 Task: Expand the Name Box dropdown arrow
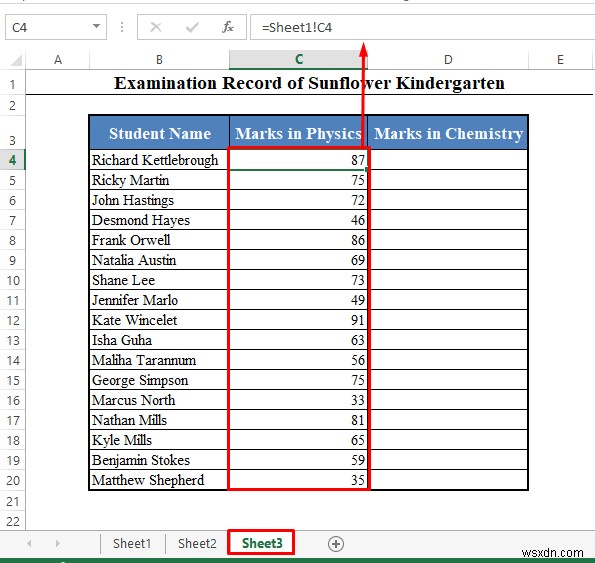tap(96, 27)
